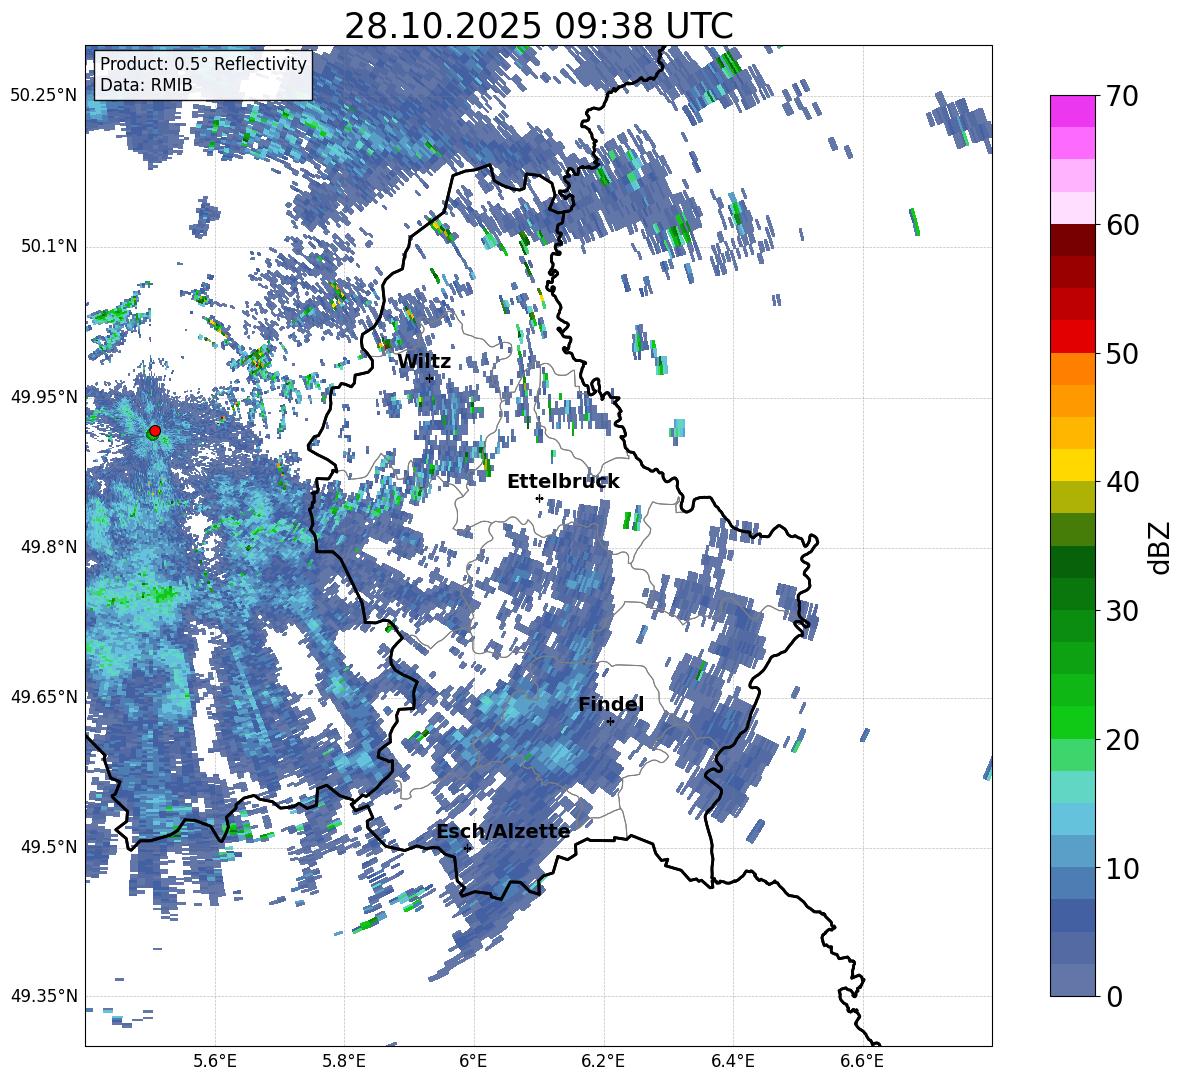Screen dimensions: 1184x1081
Task: Click the cross marker under Ettelbruck
Action: click(x=539, y=498)
